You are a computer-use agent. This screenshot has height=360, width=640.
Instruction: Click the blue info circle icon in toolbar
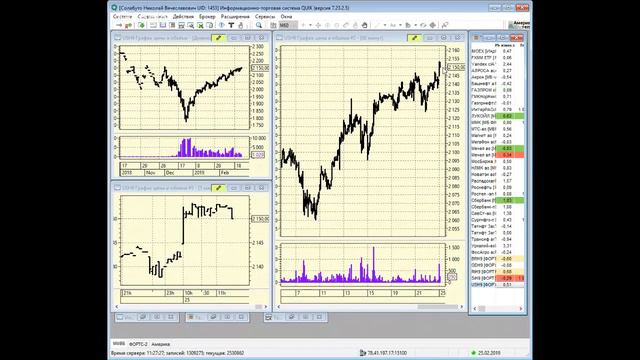pos(222,25)
